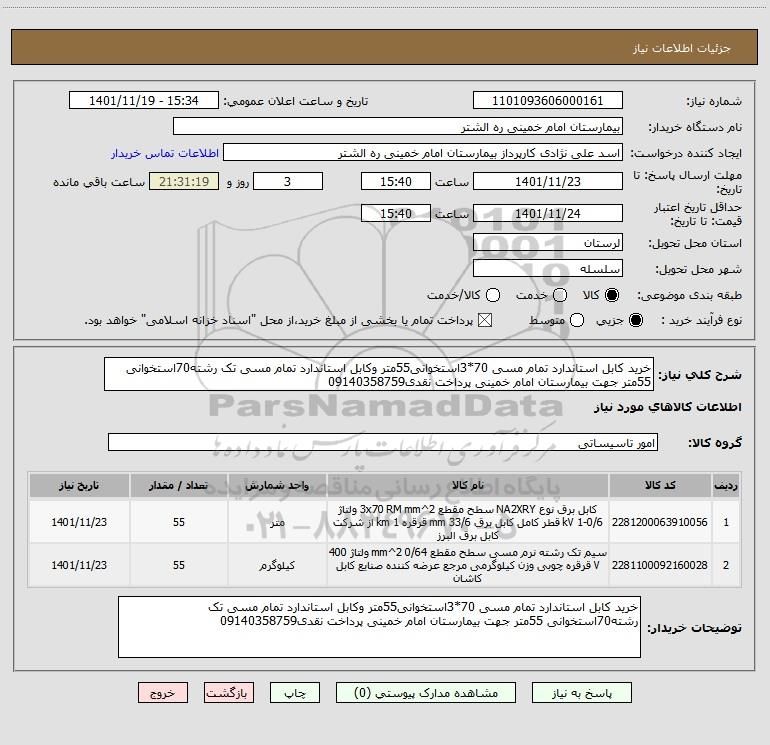770x745 pixels.
Task: Click the استان محل تحویل field لرستان
Action: click(548, 242)
